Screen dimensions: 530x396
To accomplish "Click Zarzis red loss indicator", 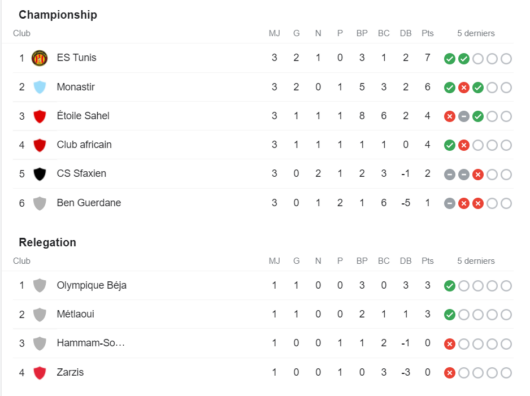I will coord(449,373).
